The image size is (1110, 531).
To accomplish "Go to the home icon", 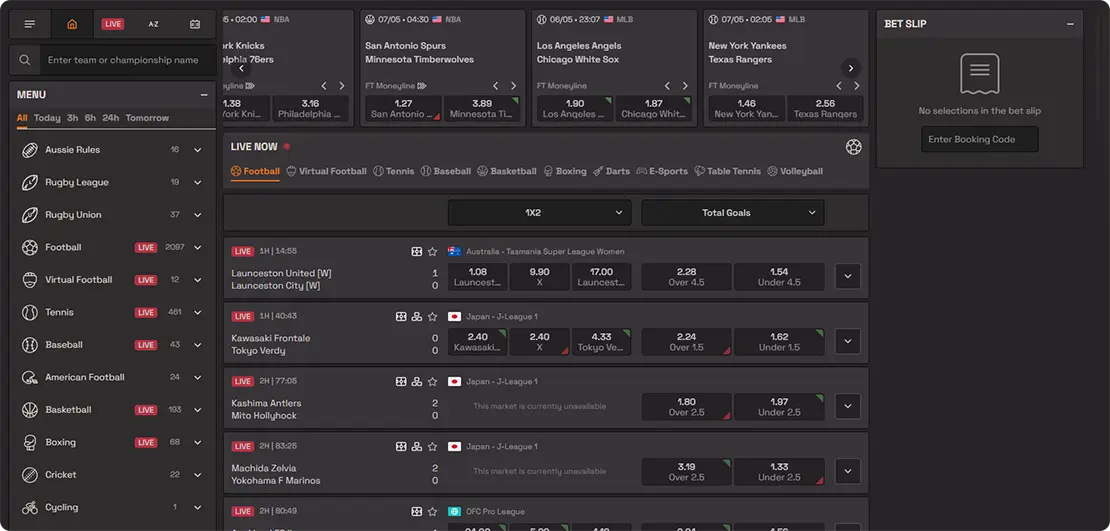I will pos(71,24).
